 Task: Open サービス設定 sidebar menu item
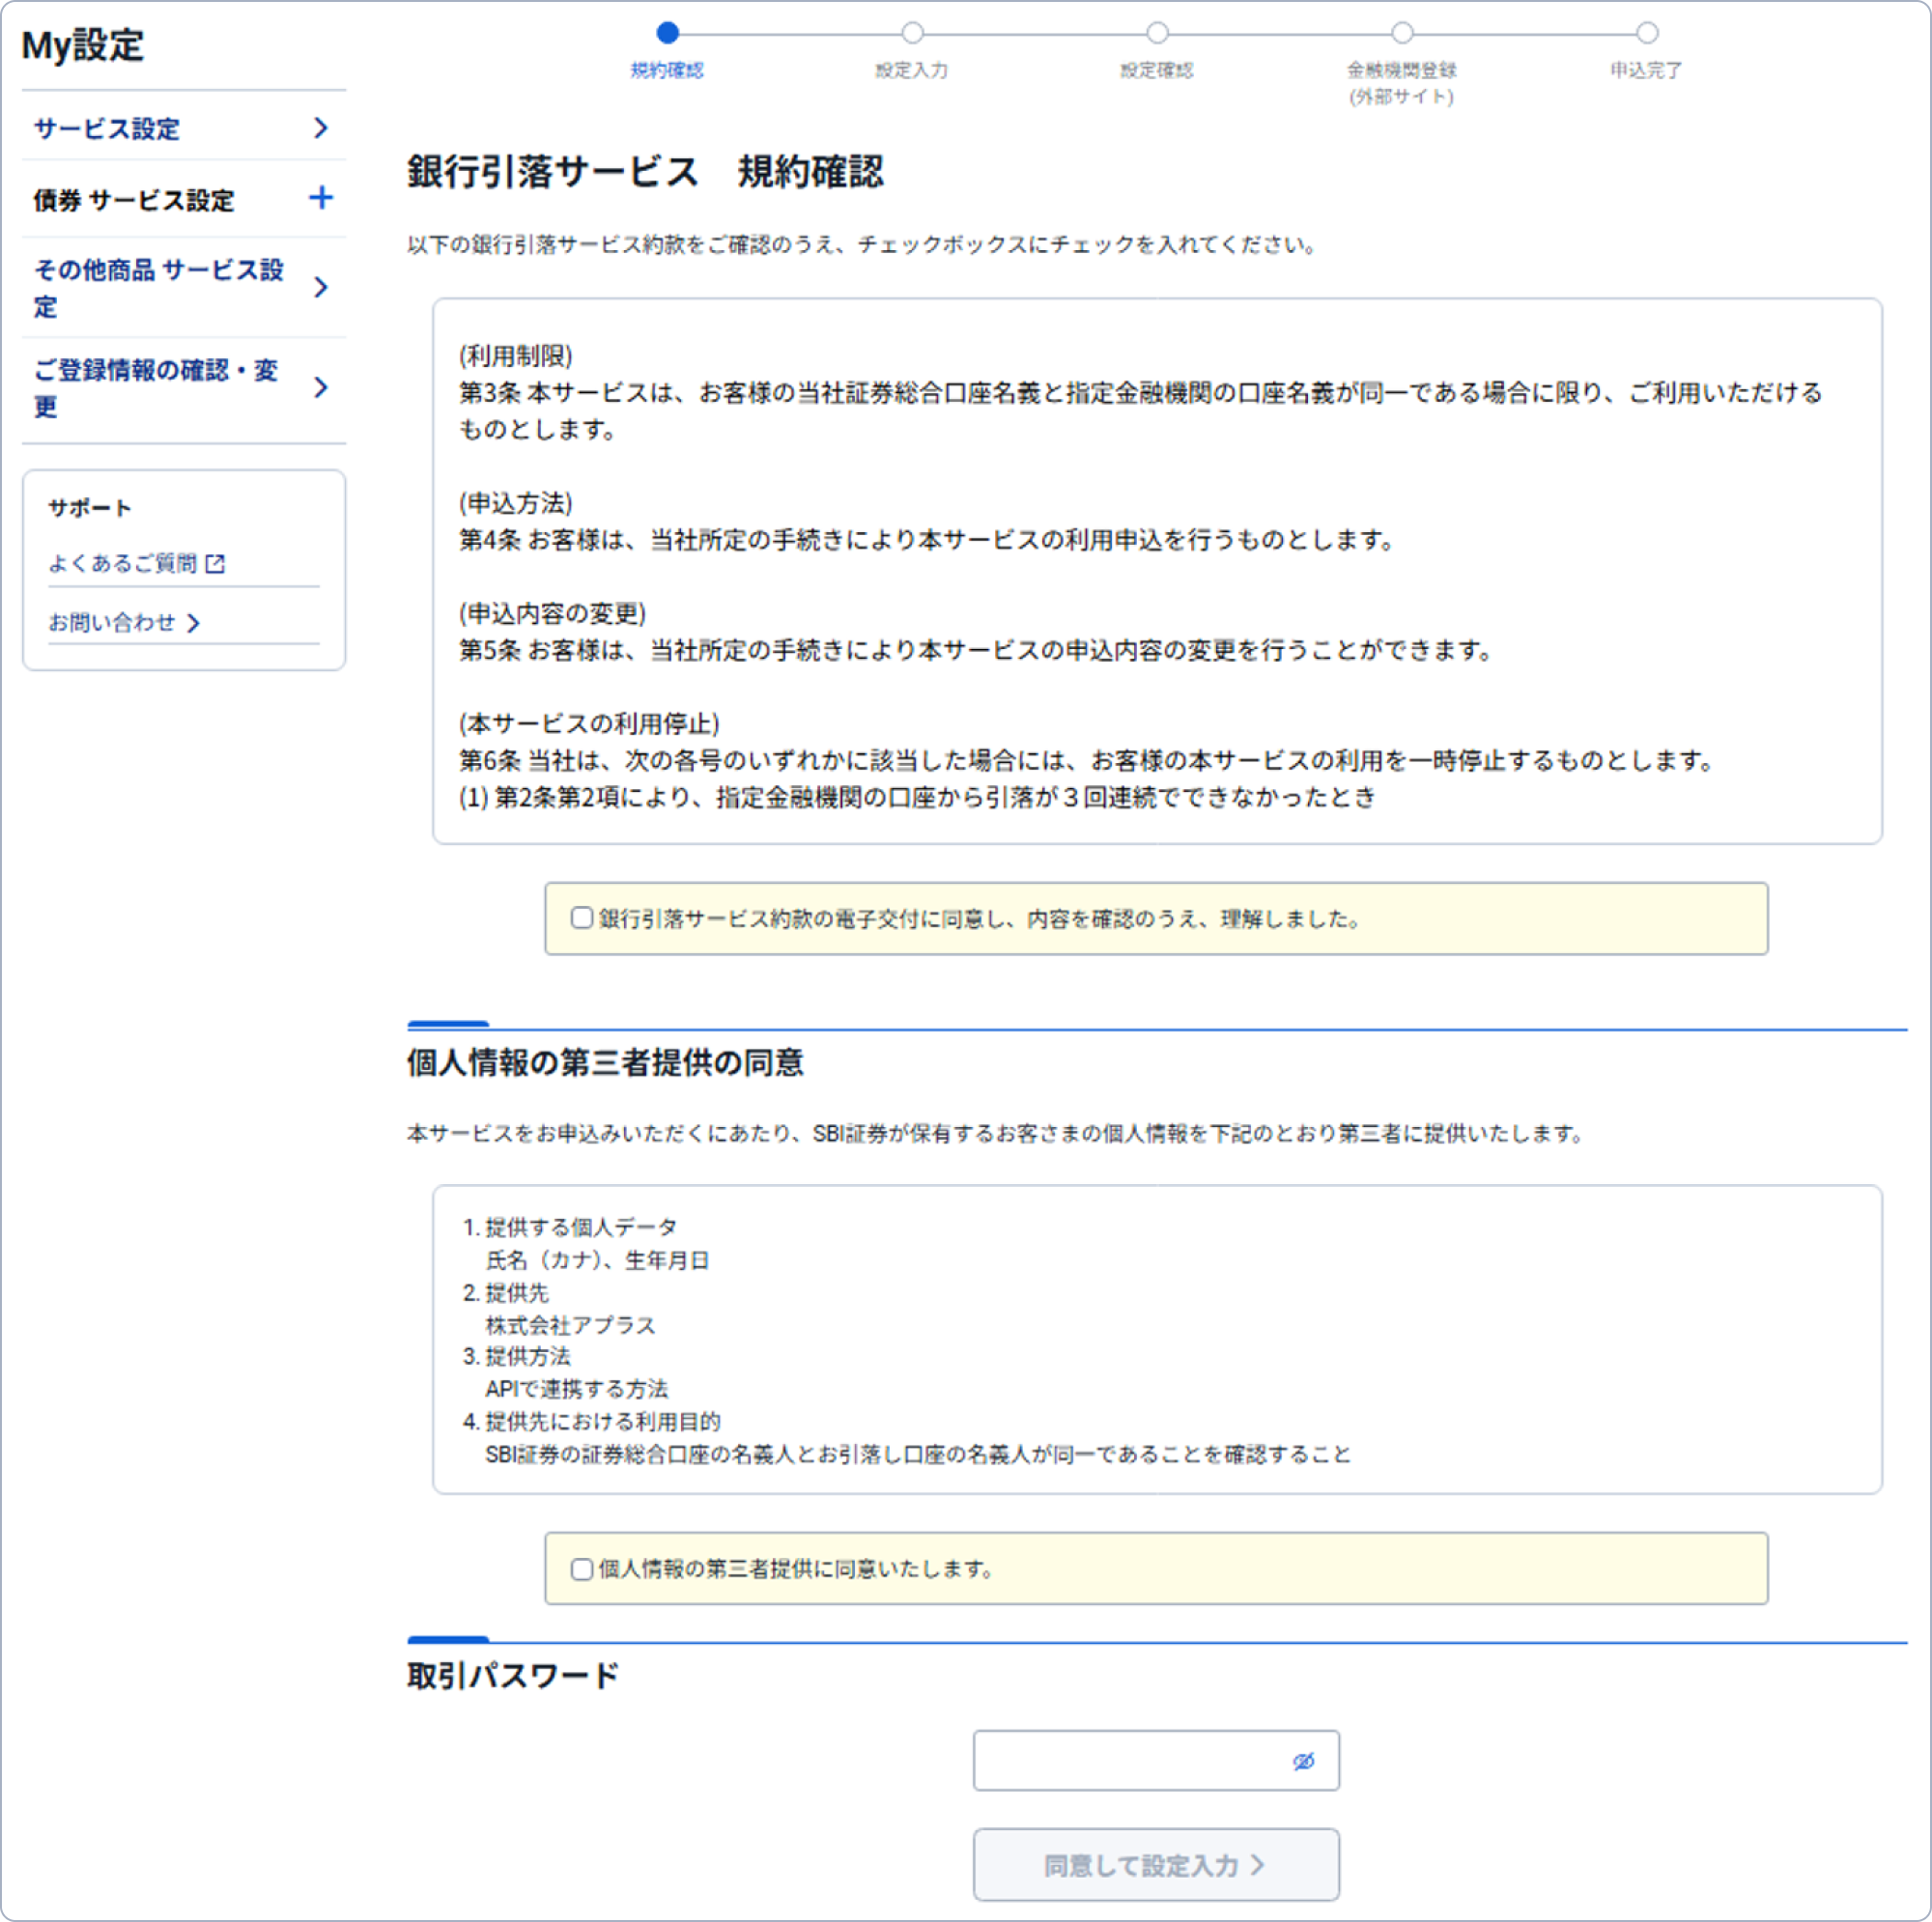(x=107, y=129)
